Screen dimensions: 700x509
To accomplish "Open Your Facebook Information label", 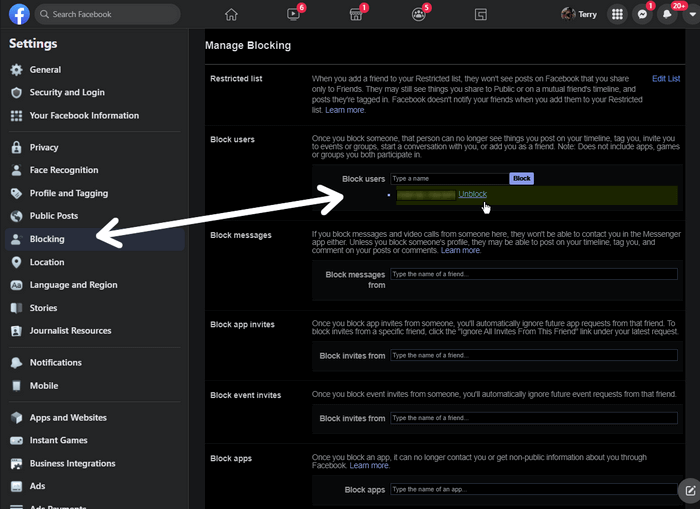I will pos(84,116).
